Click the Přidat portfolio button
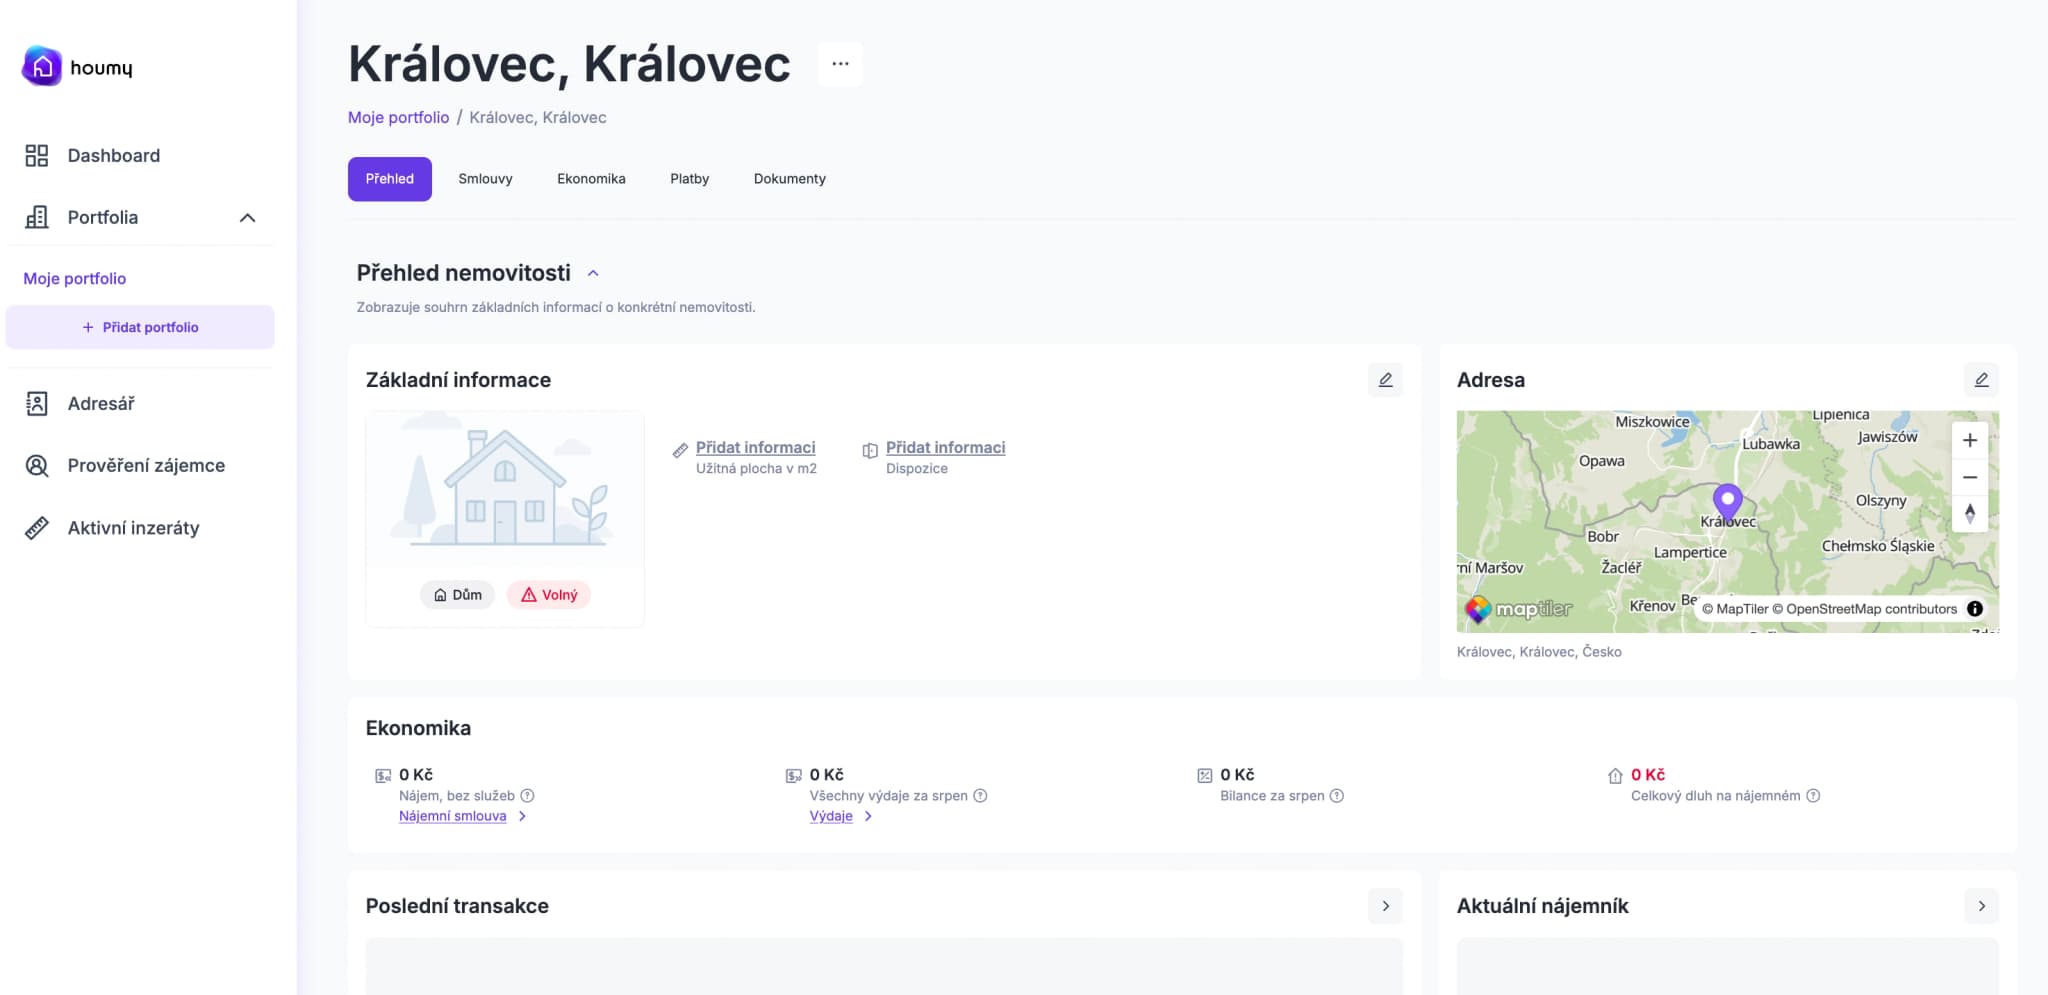Screen dimensions: 2048x995 (140, 327)
